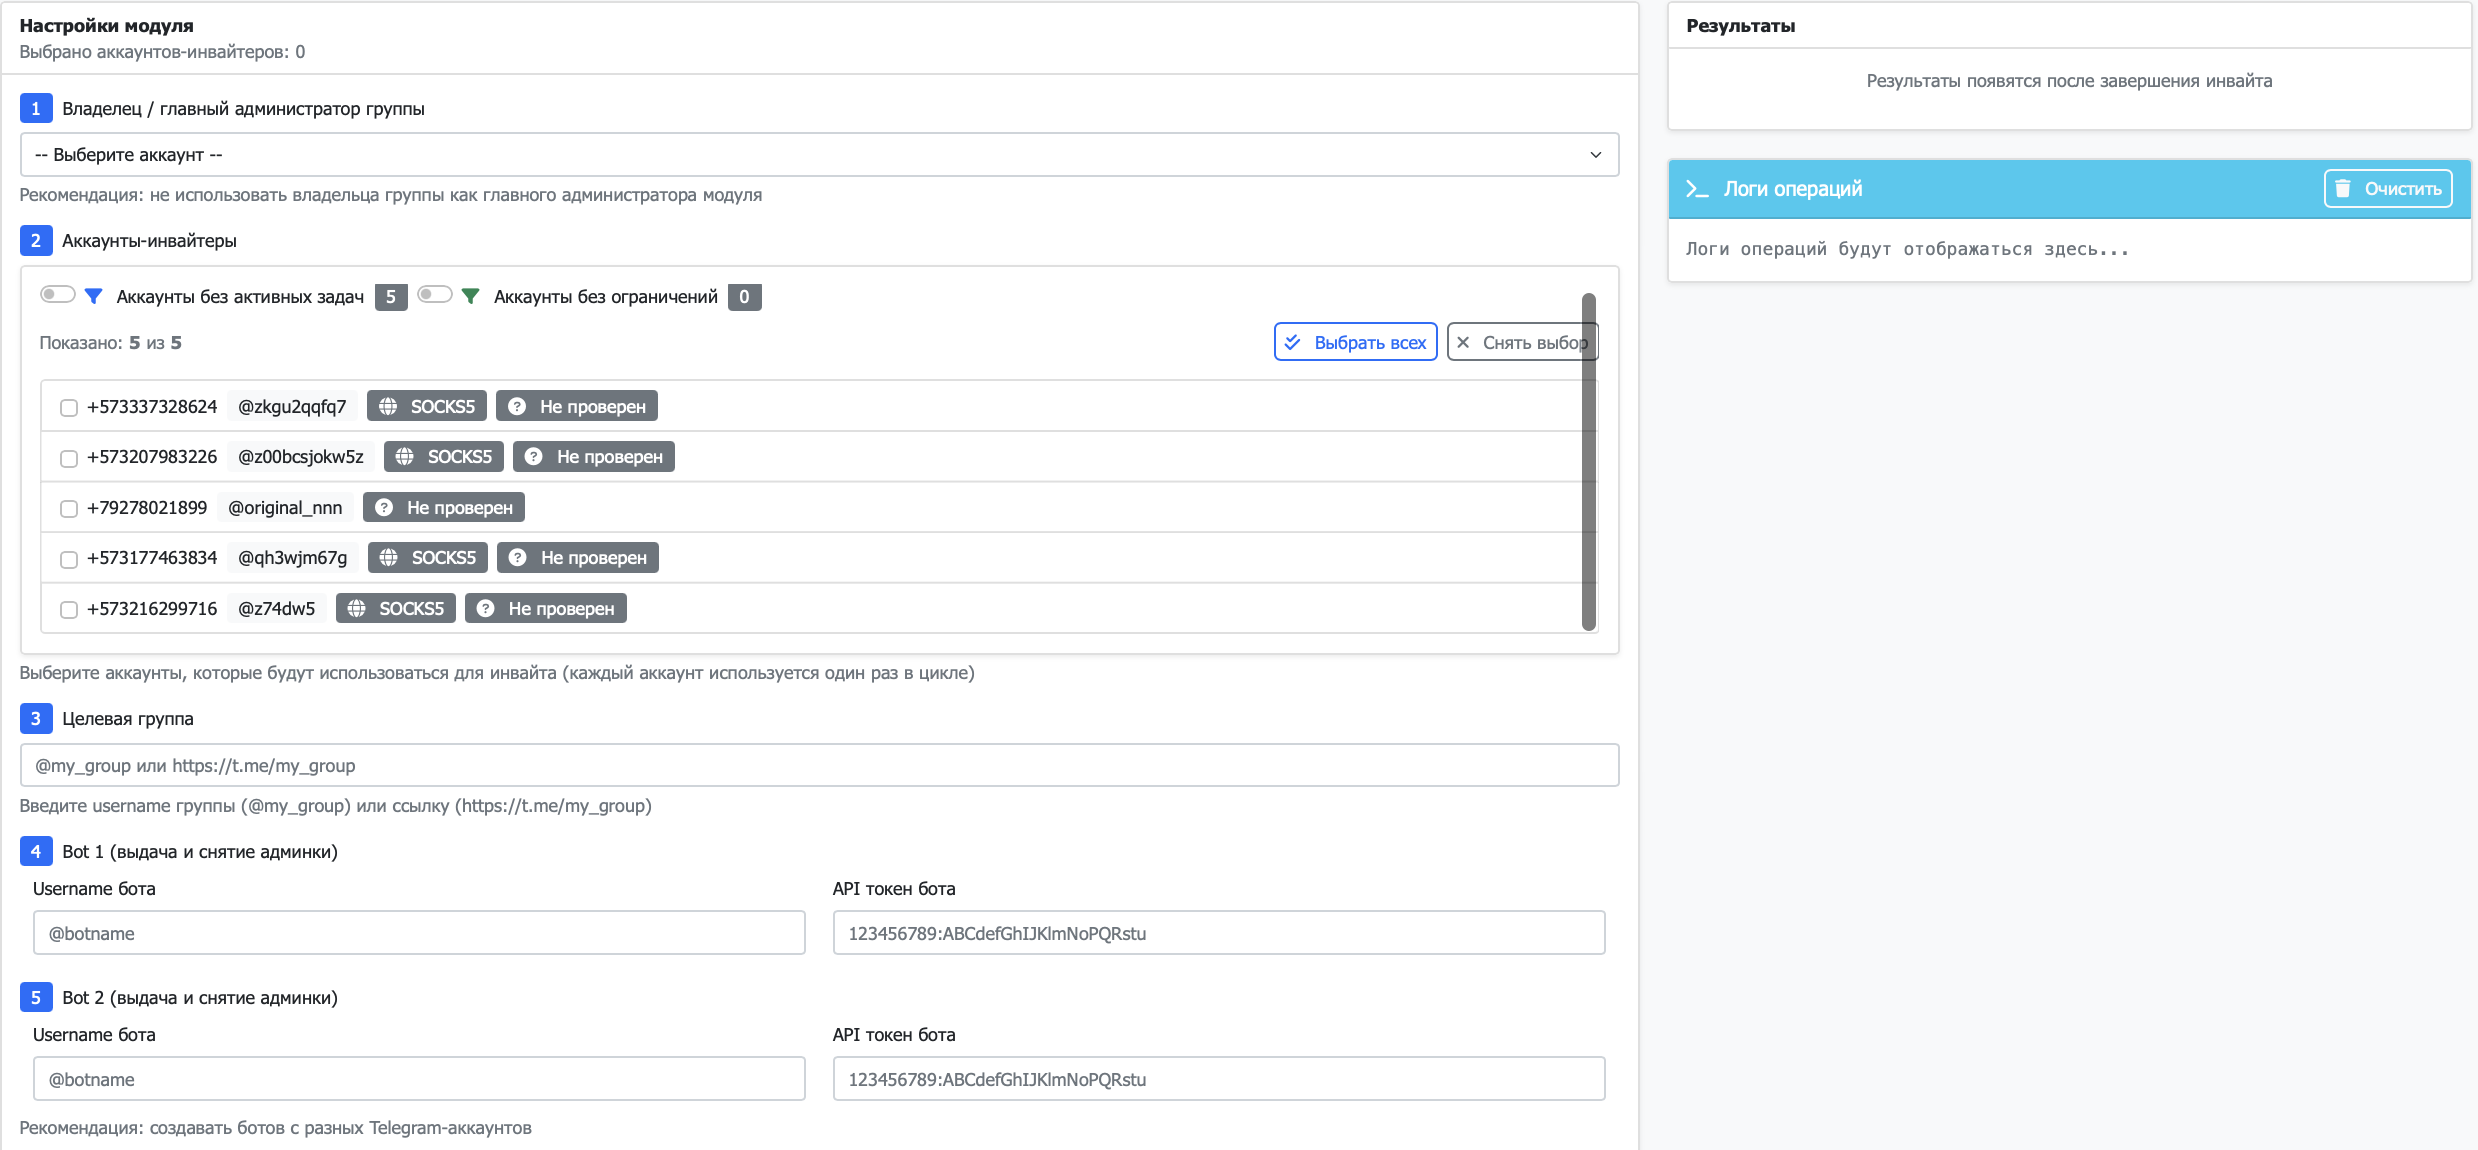Click globe icon on @z74dw5 SOCKS5 badge

(356, 608)
